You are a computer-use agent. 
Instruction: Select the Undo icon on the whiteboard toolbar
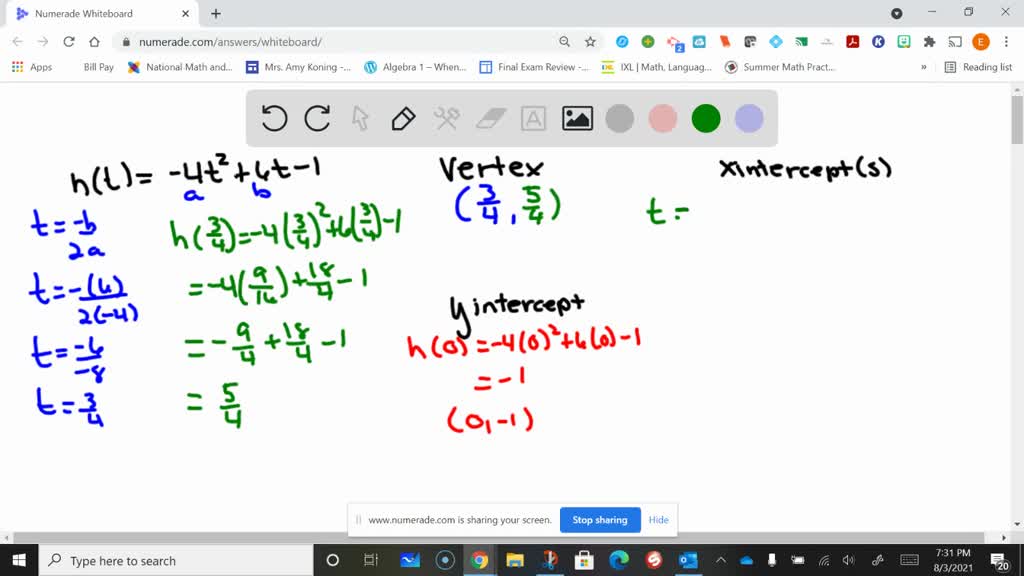pos(273,118)
